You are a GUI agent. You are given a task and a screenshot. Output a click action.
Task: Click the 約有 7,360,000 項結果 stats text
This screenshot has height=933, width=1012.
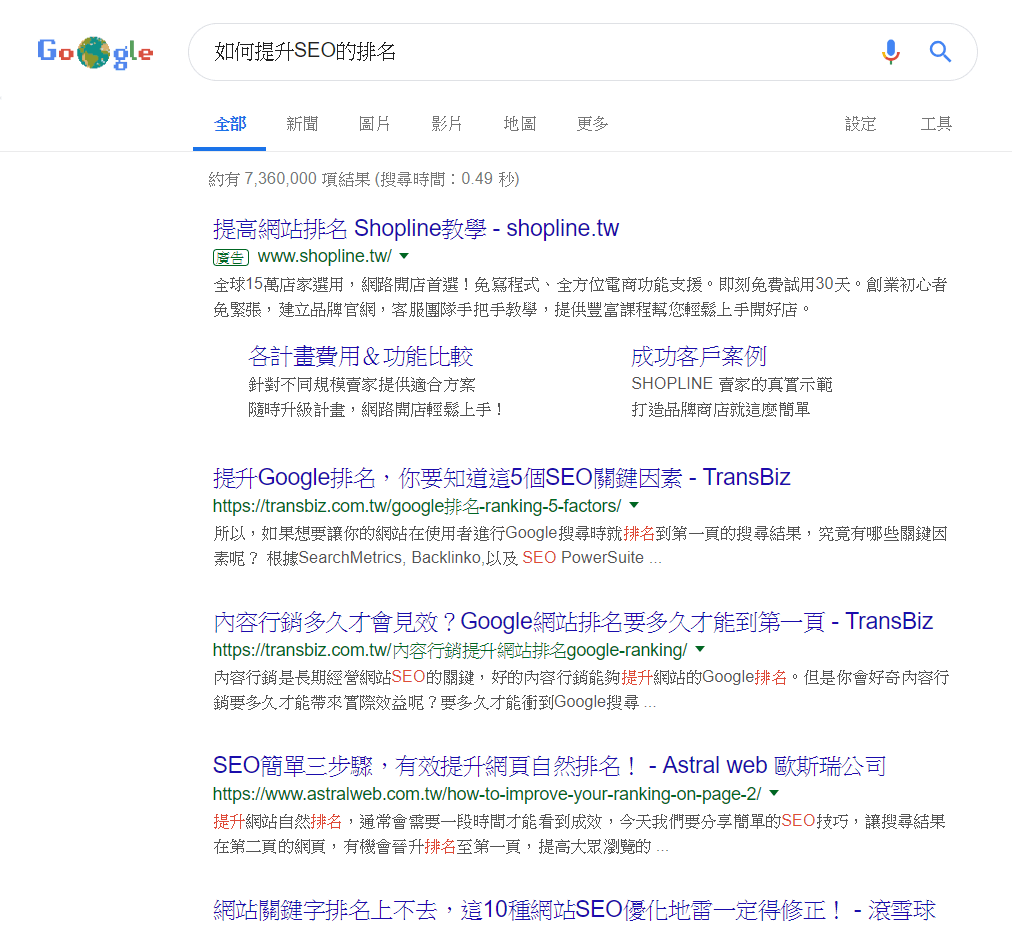(x=364, y=179)
